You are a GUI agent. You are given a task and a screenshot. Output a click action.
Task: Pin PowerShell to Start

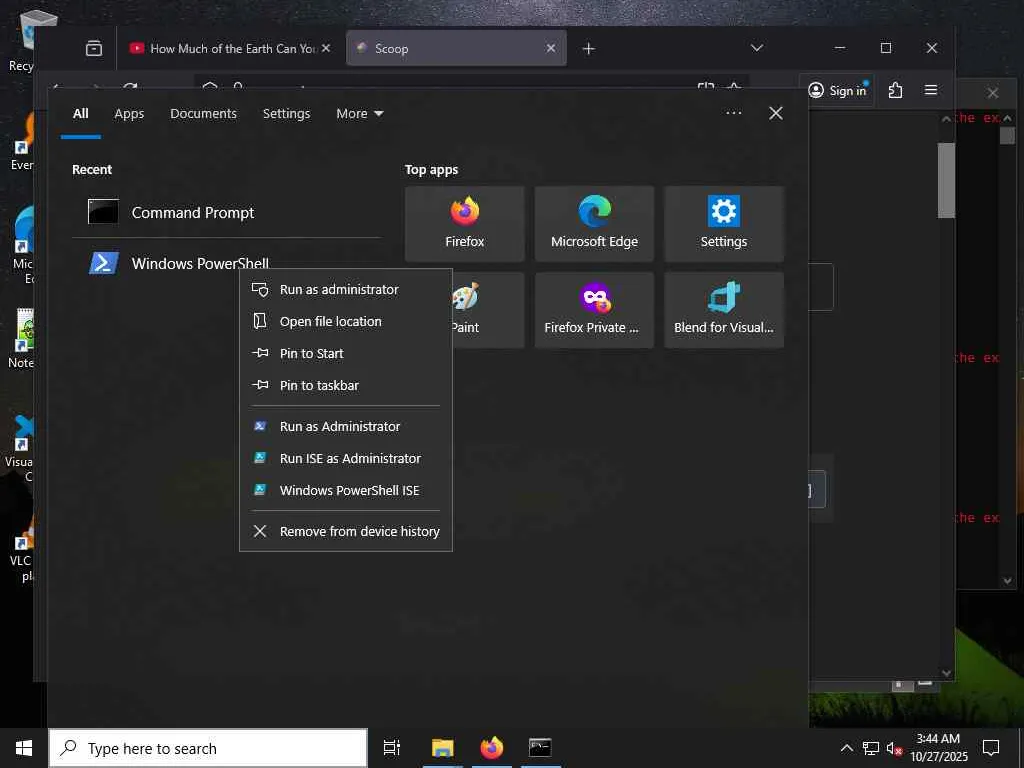(345, 353)
